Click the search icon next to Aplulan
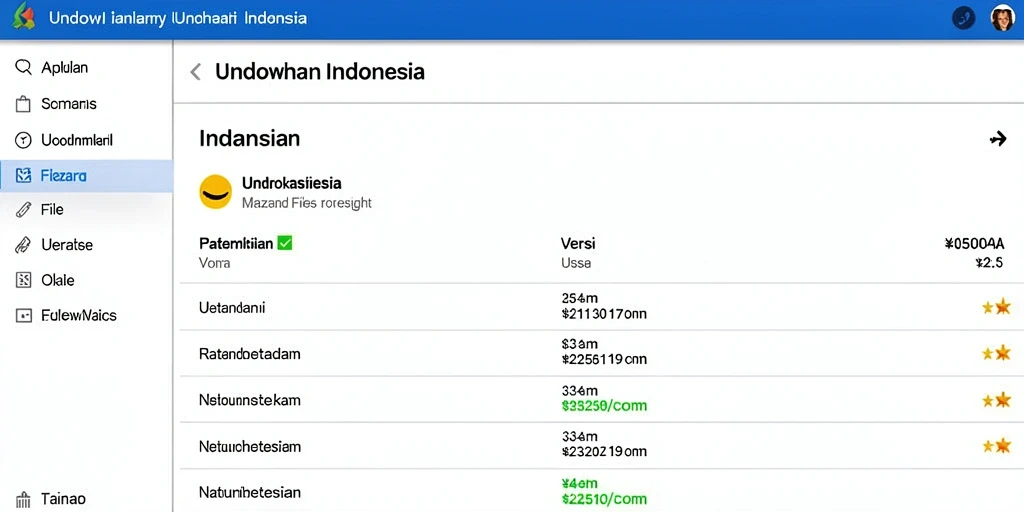1024x512 pixels. tap(23, 67)
